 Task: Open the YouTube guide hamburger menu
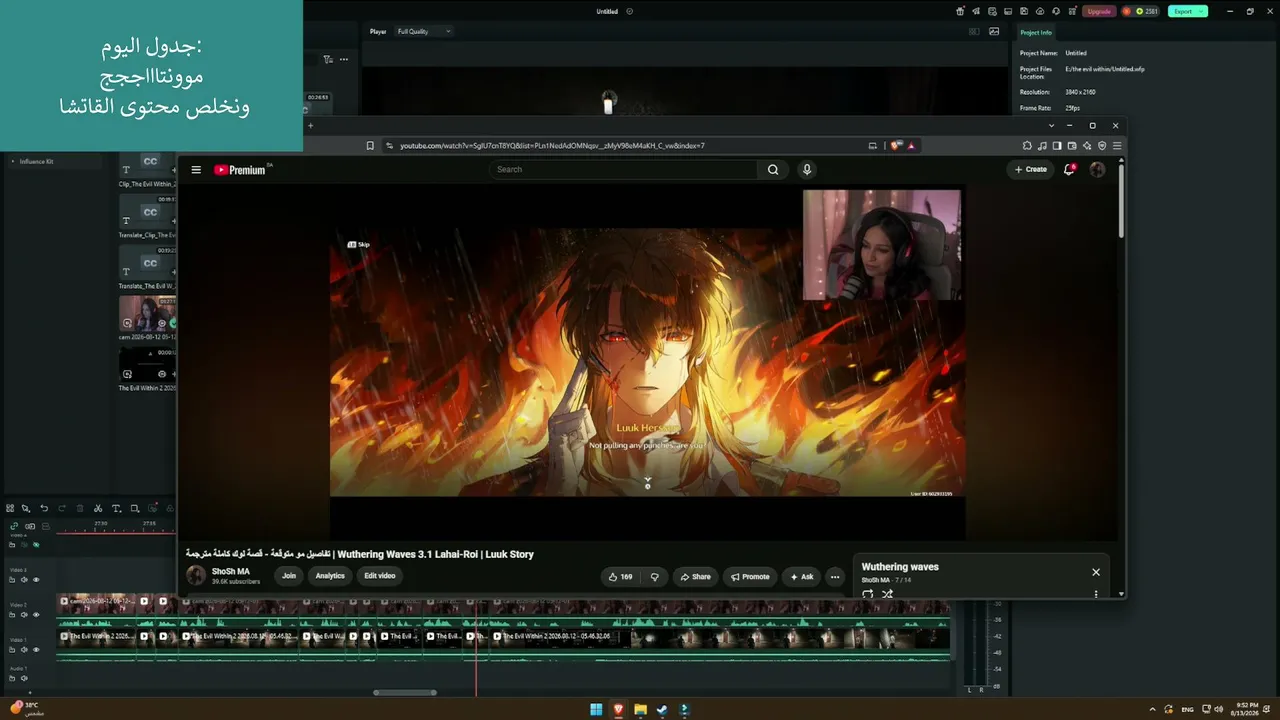pyautogui.click(x=196, y=170)
